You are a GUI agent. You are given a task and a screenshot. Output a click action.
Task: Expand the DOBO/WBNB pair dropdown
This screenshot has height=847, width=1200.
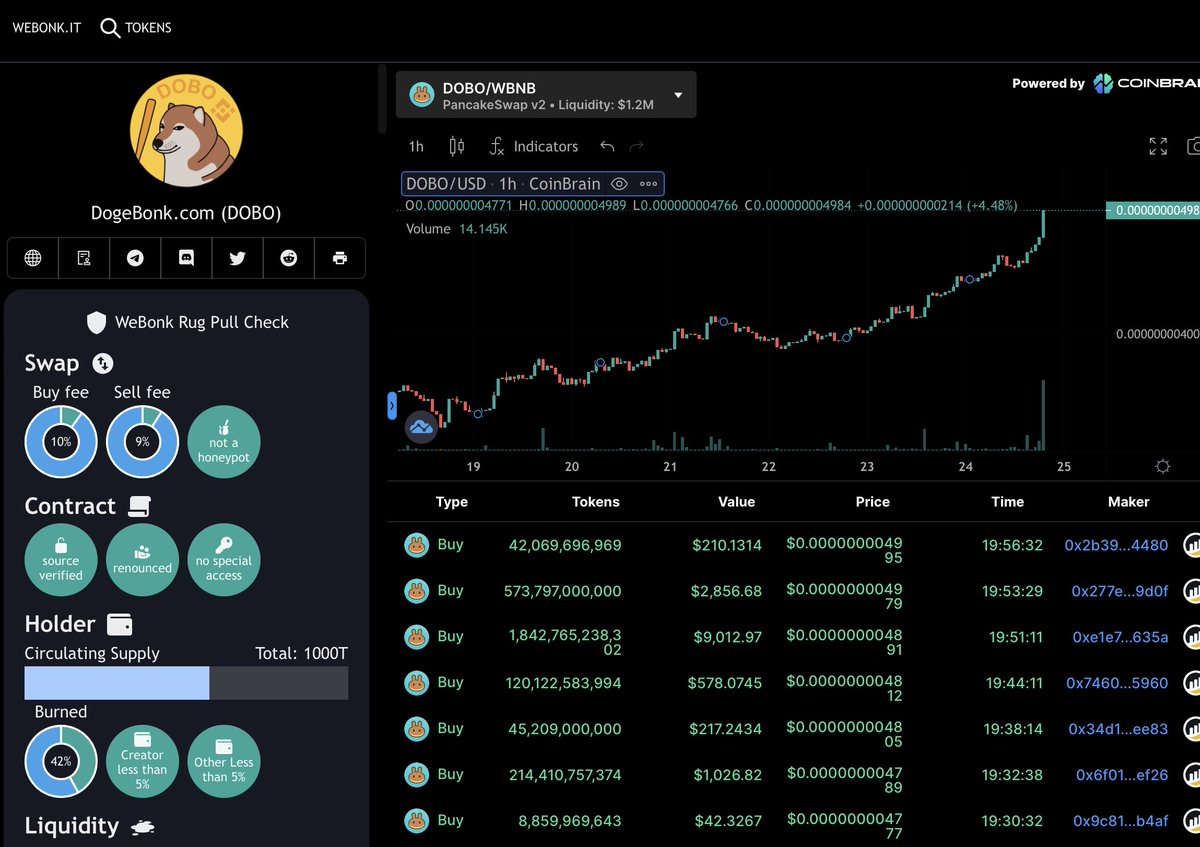click(x=678, y=95)
